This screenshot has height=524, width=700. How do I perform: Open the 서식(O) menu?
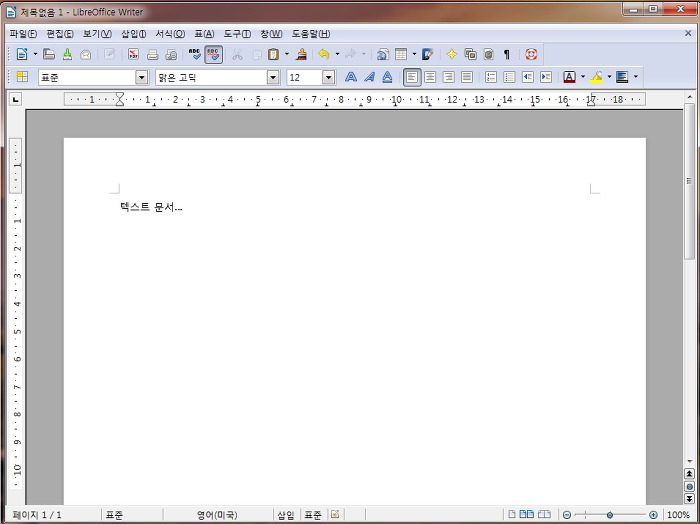point(170,34)
